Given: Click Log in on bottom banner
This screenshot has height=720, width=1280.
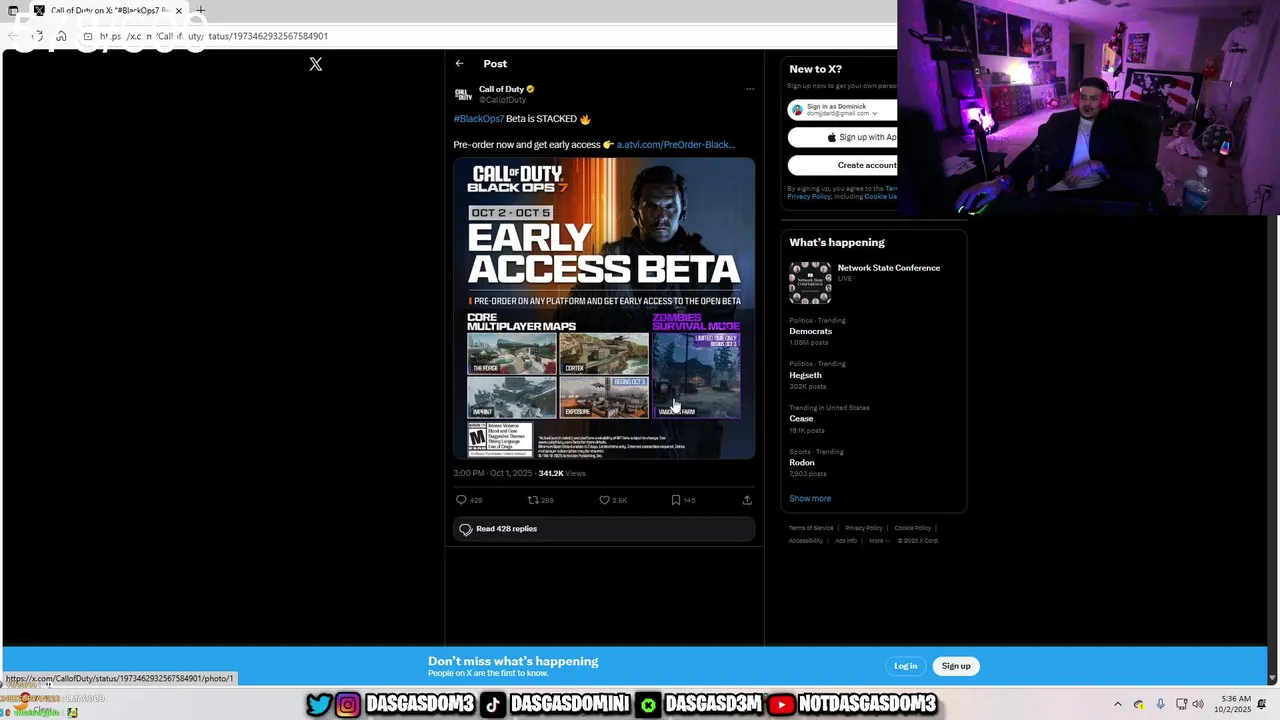Looking at the screenshot, I should click(x=905, y=666).
